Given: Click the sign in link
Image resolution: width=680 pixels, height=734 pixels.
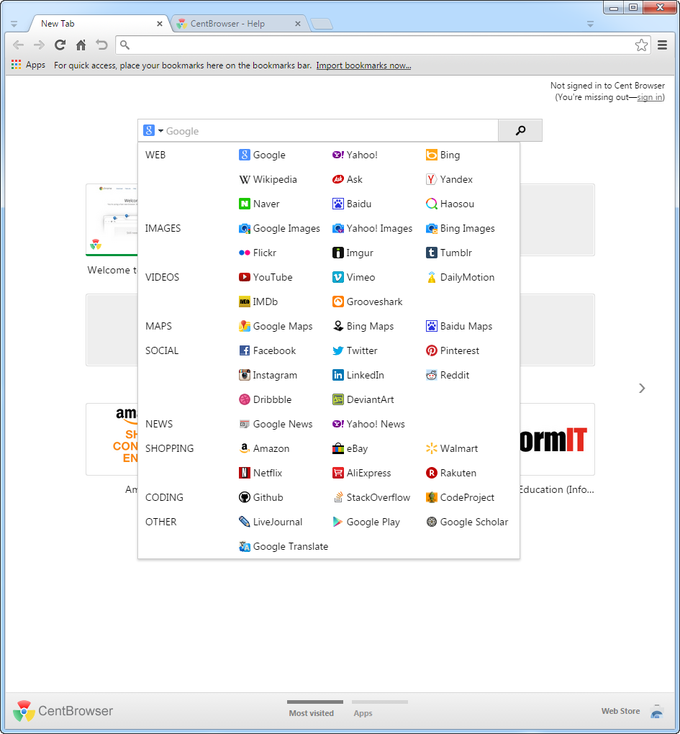Looking at the screenshot, I should tap(650, 97).
